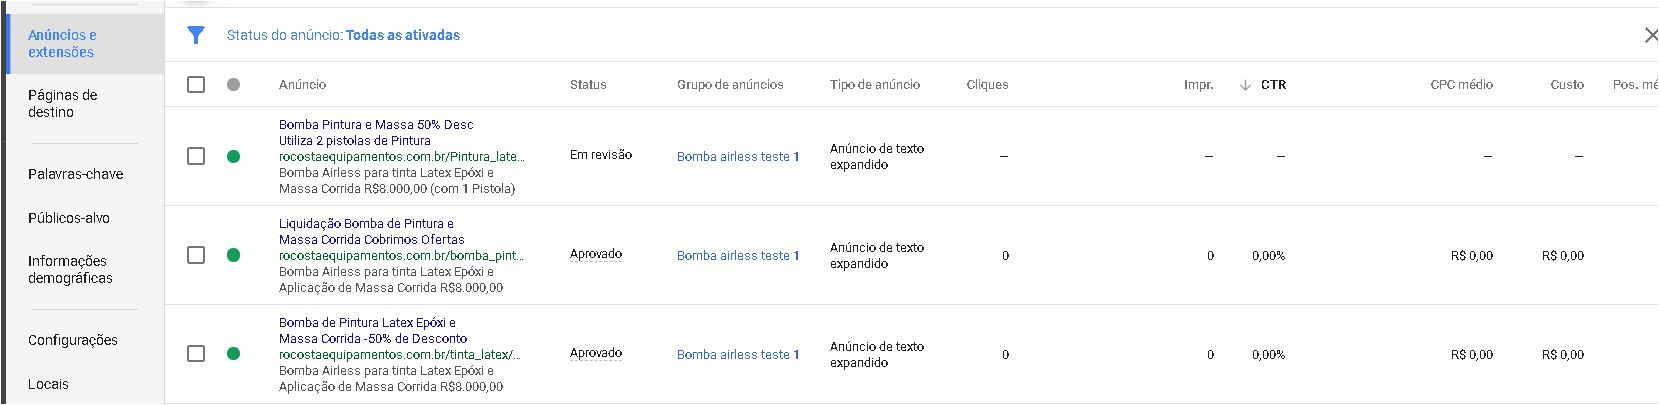This screenshot has width=1659, height=405.
Task: Open Em revisão status details
Action: pos(601,155)
